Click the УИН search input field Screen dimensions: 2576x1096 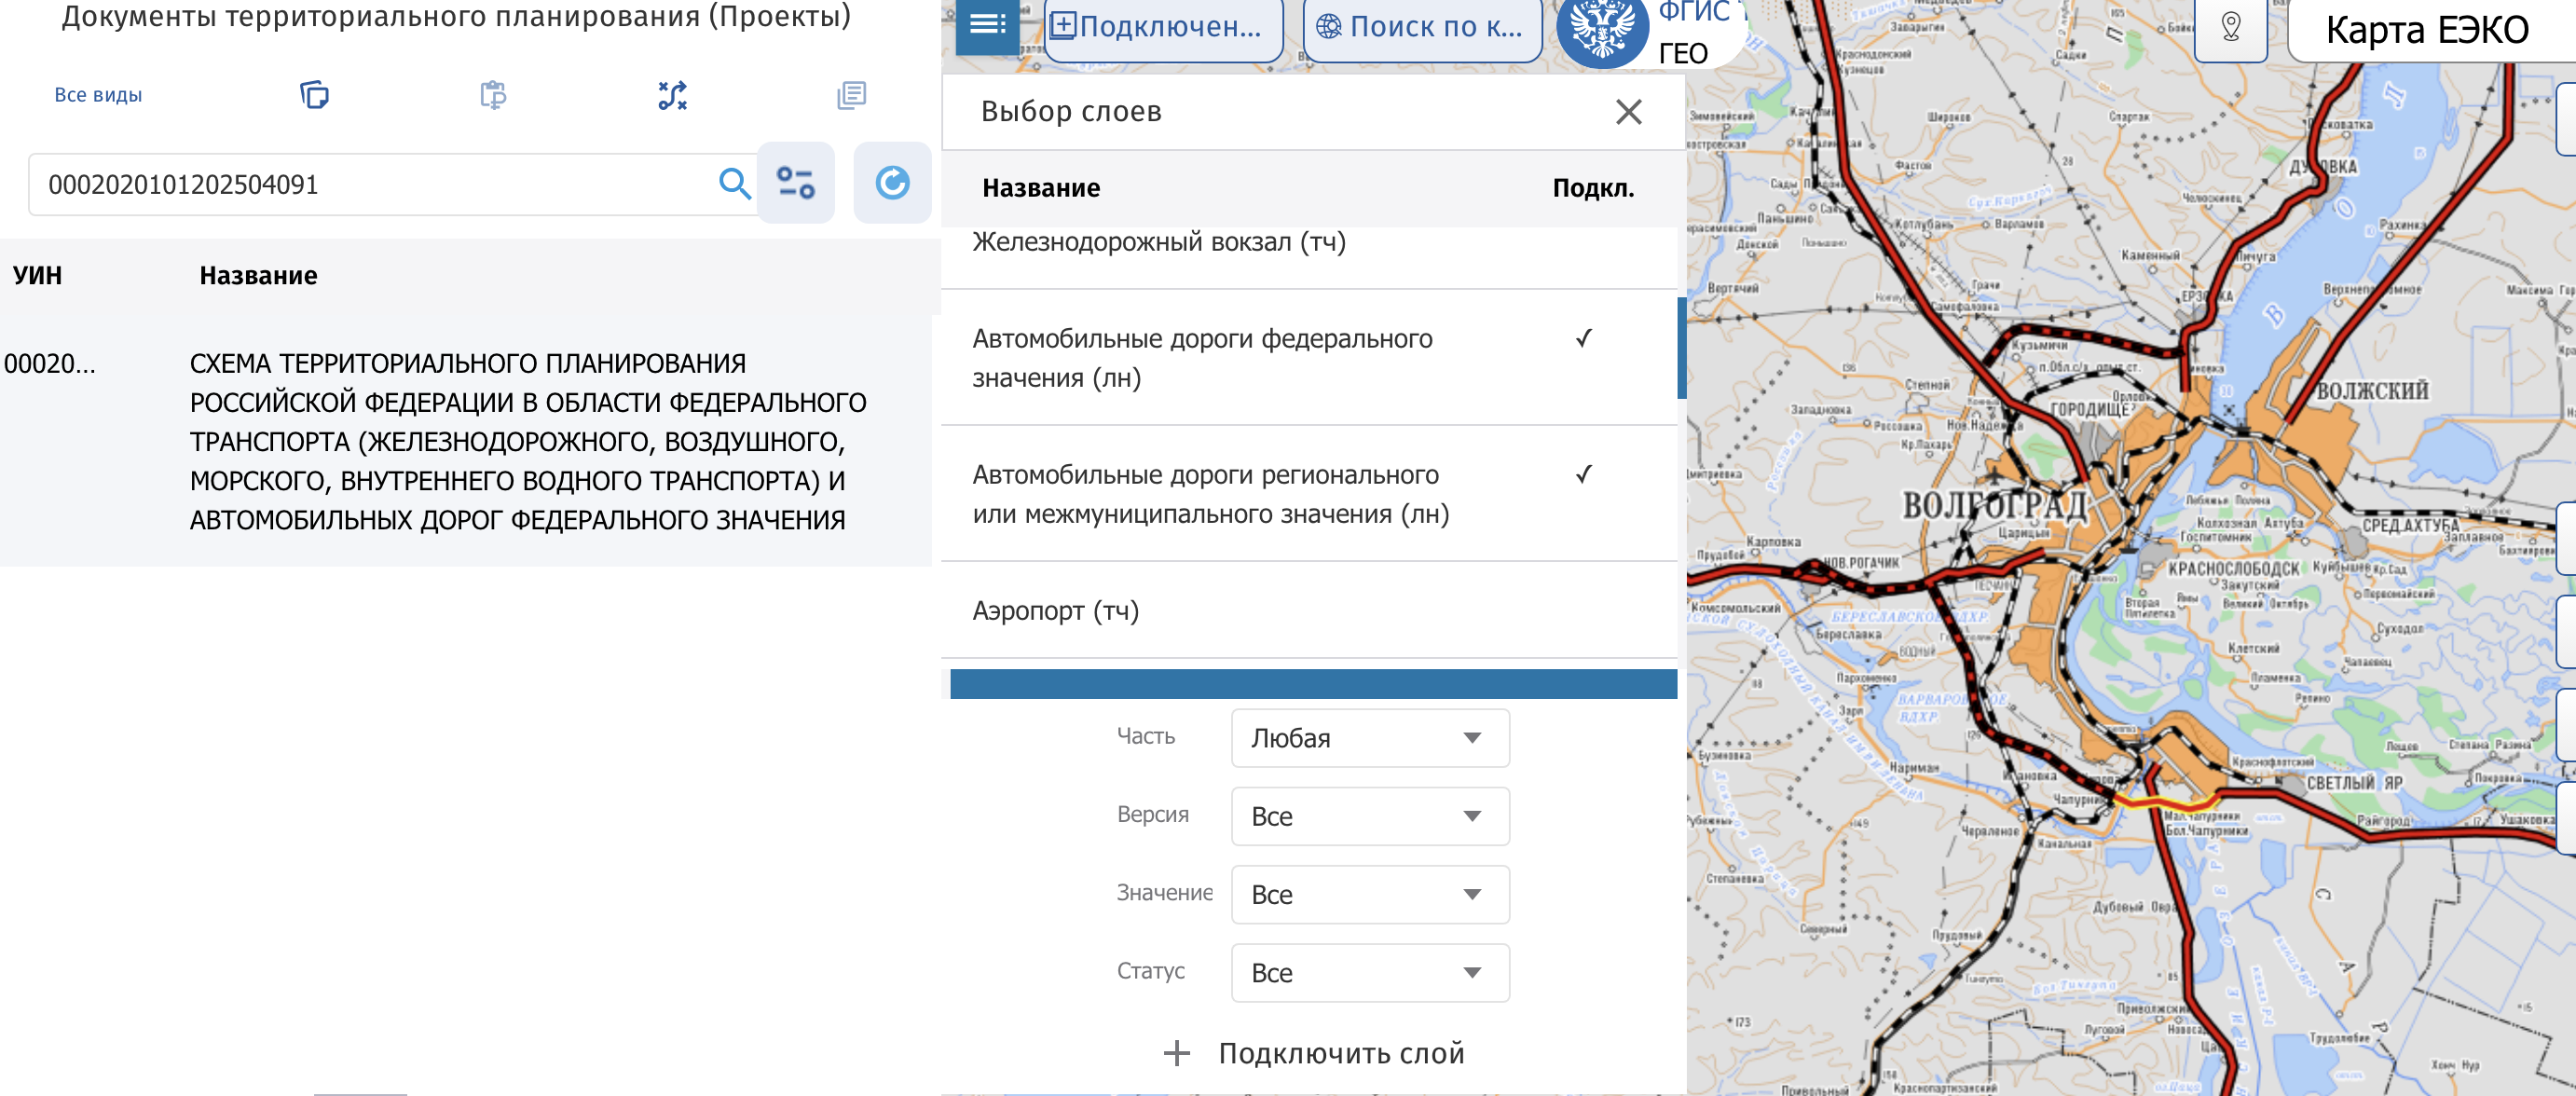[x=375, y=184]
